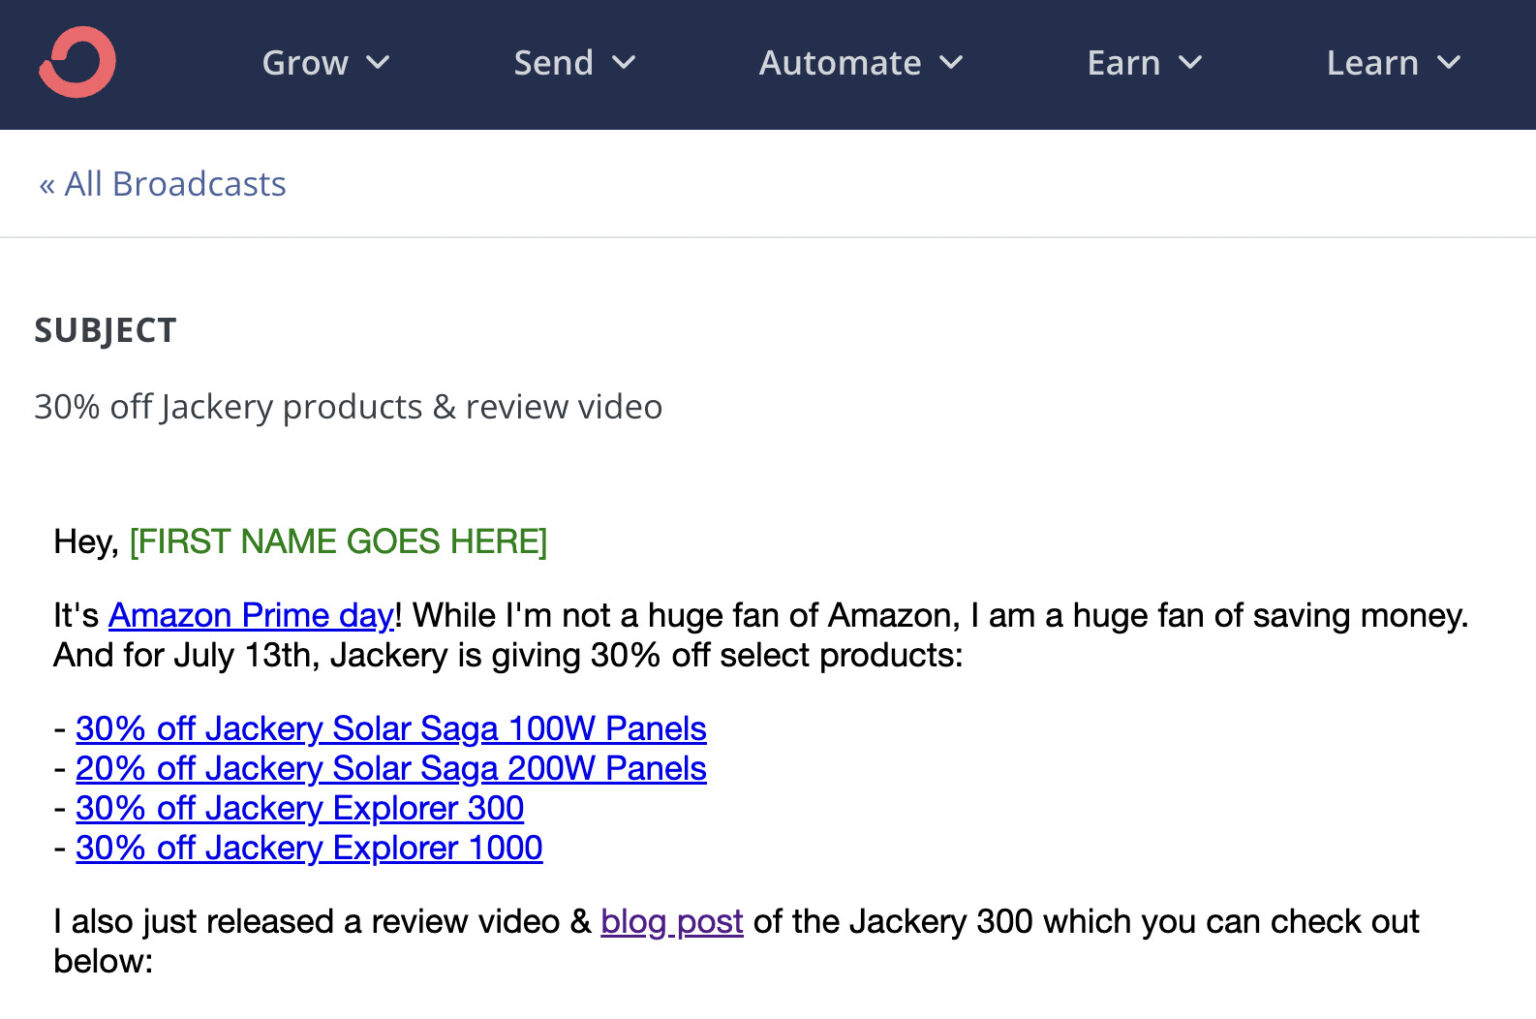This screenshot has width=1536, height=1019.
Task: Select the Automate navigation item
Action: 839,63
